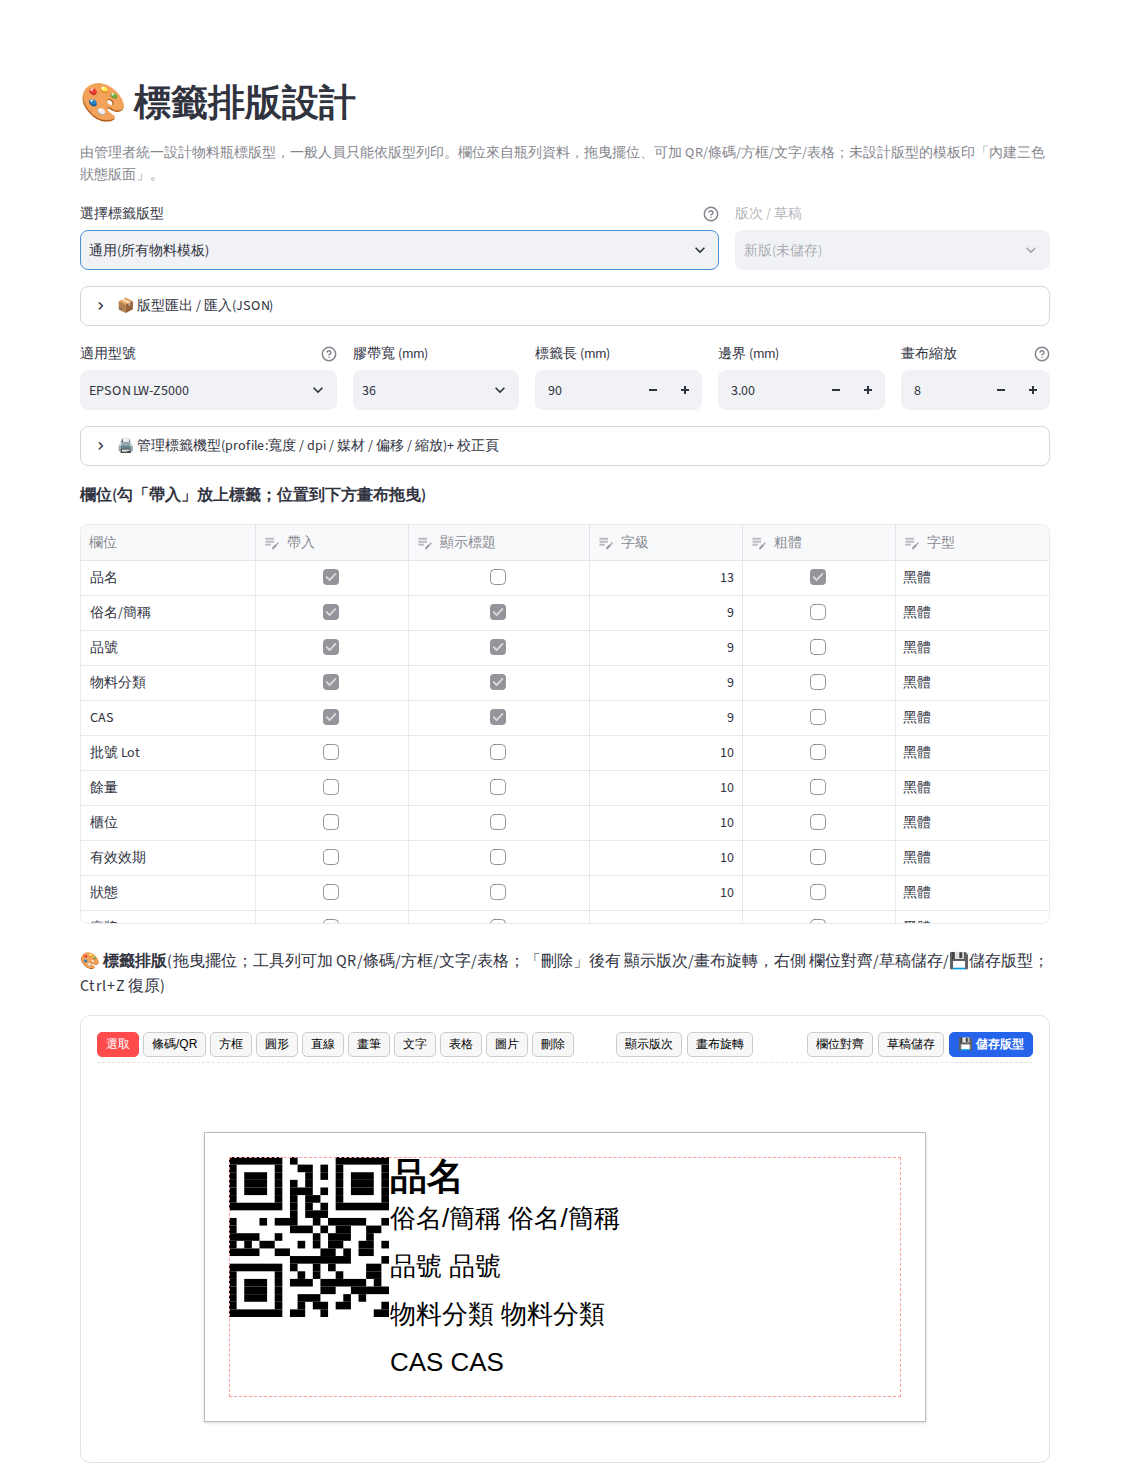Toggle 顯示版次 on the canvas toolbar
The height and width of the screenshot is (1475, 1130).
point(649,1044)
